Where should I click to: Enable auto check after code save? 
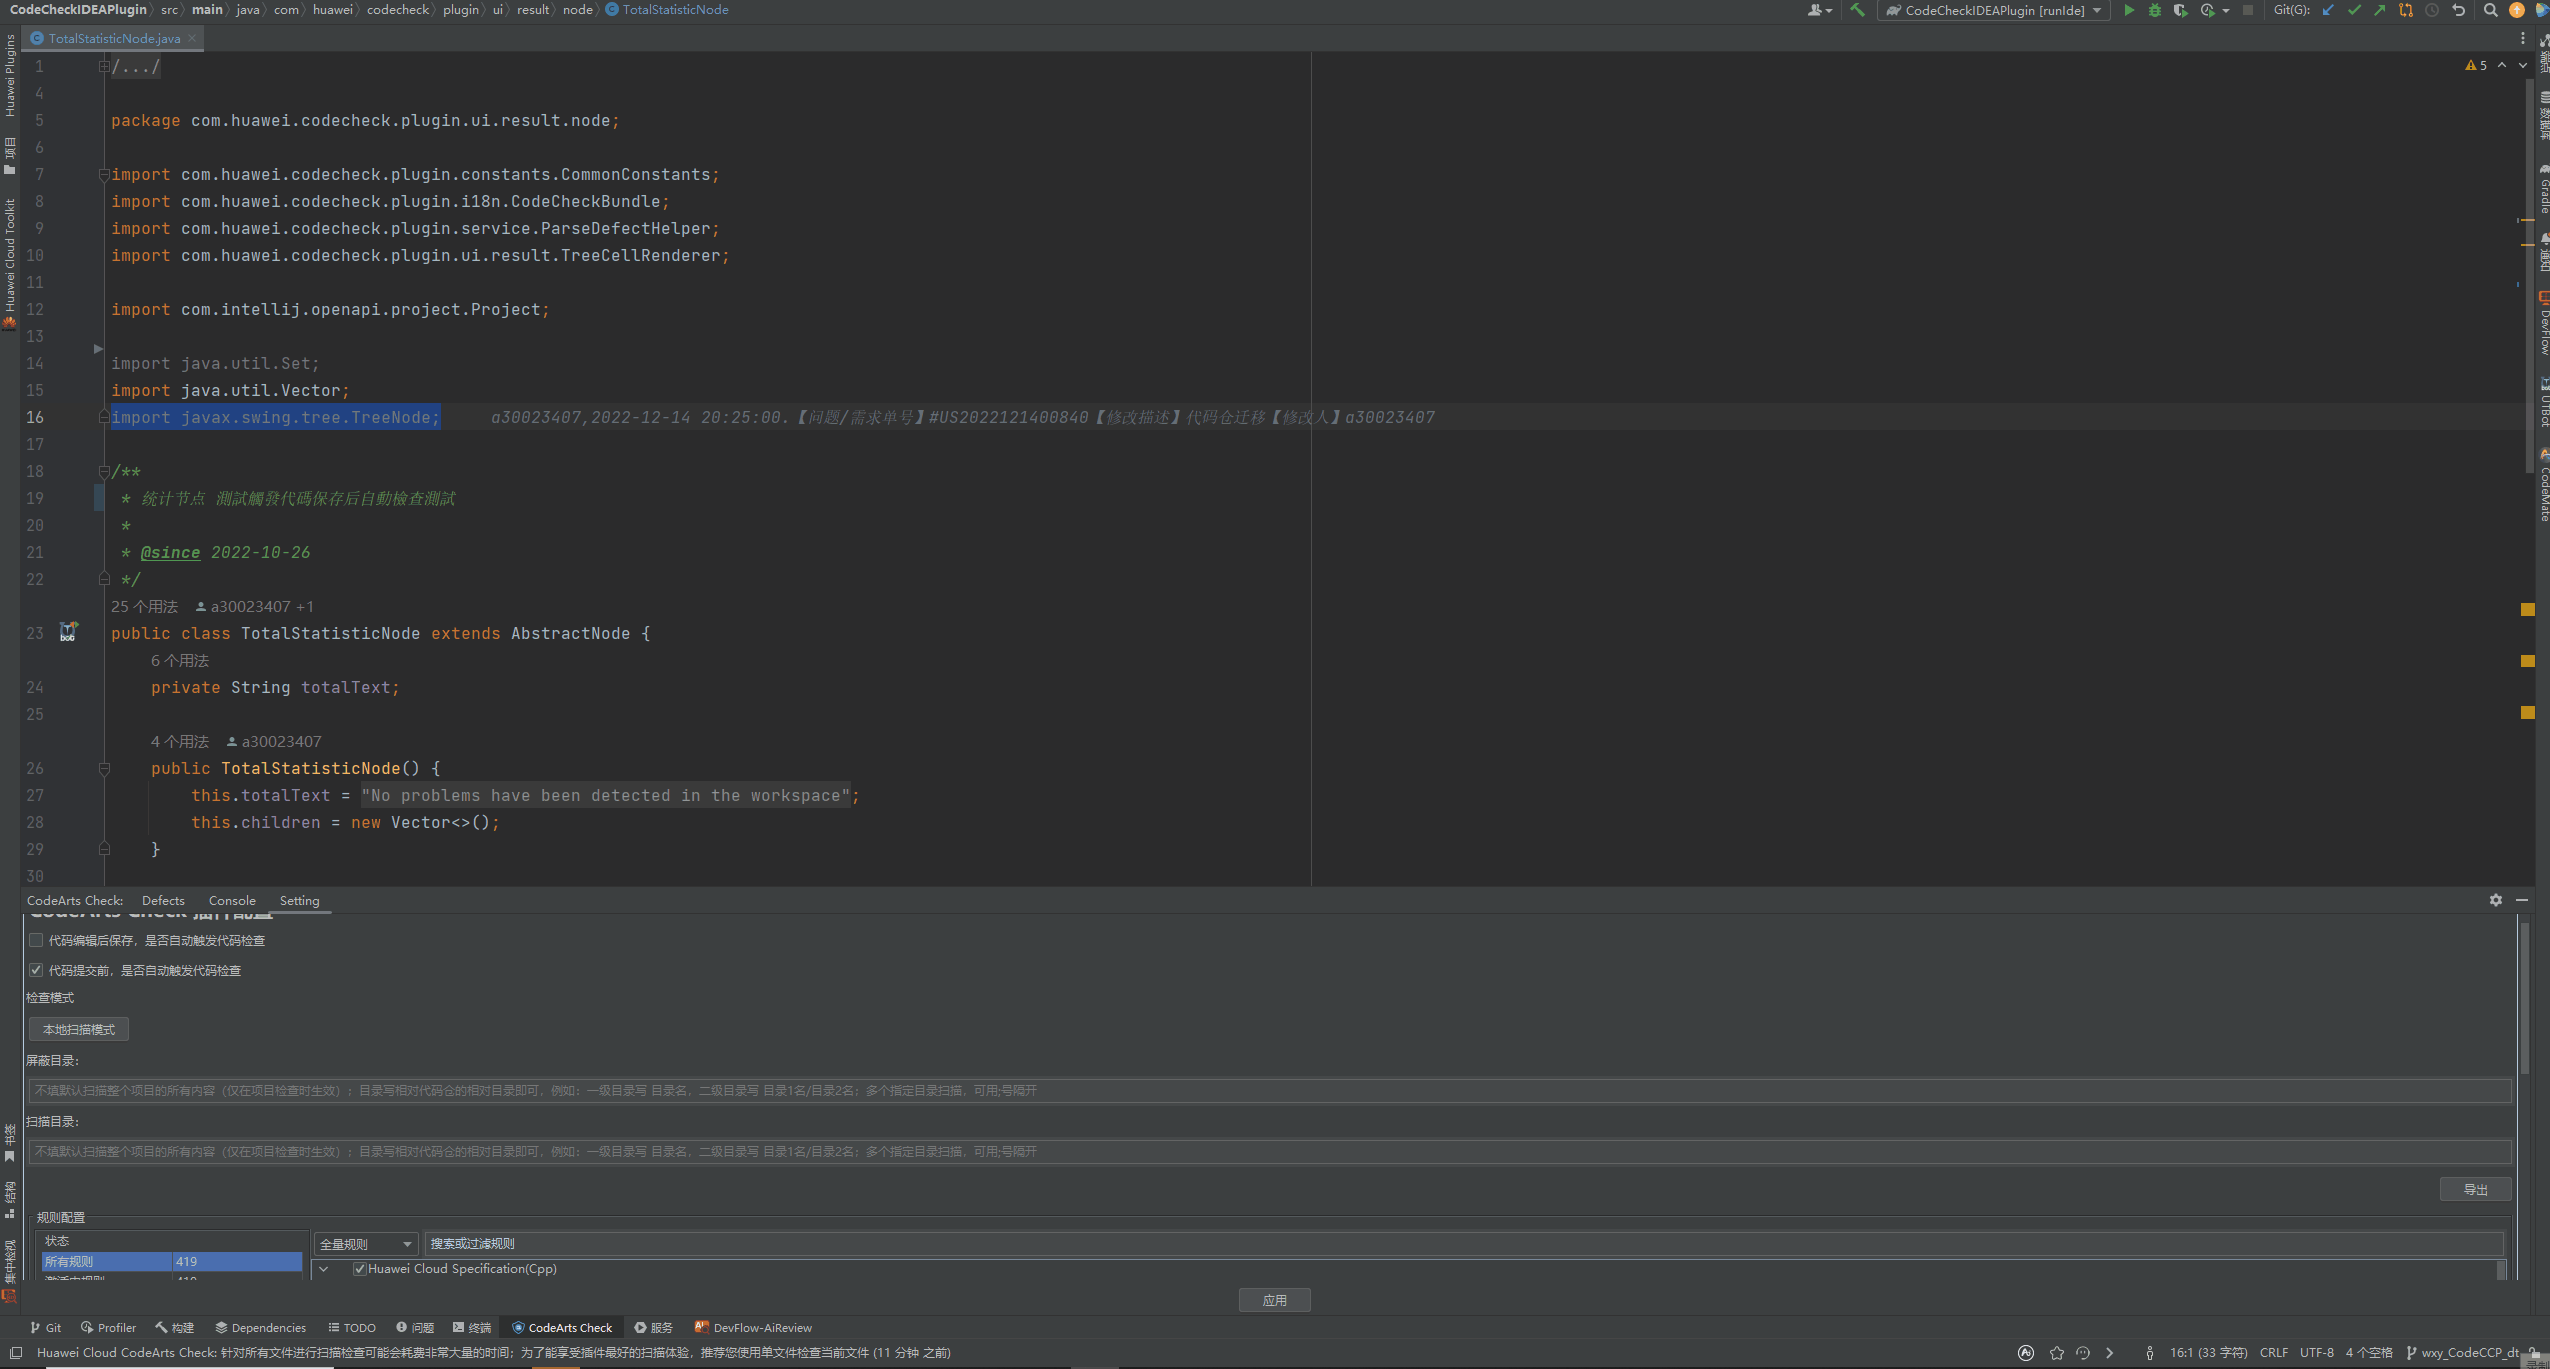(x=36, y=940)
